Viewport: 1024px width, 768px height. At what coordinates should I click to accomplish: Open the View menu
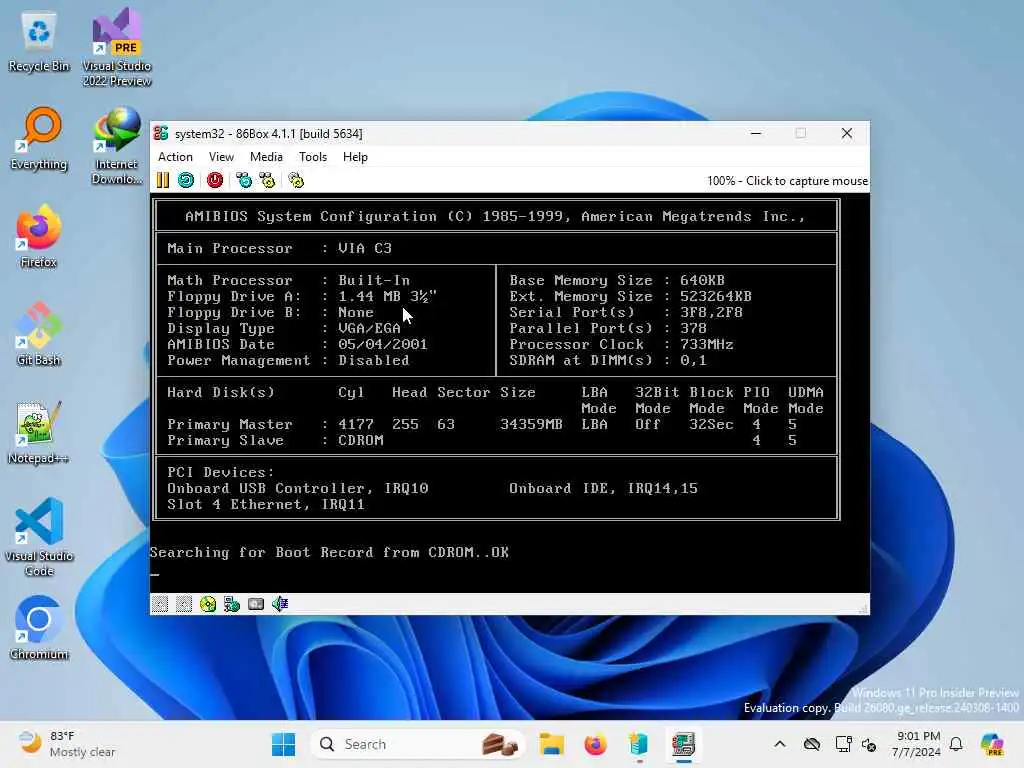click(x=221, y=157)
